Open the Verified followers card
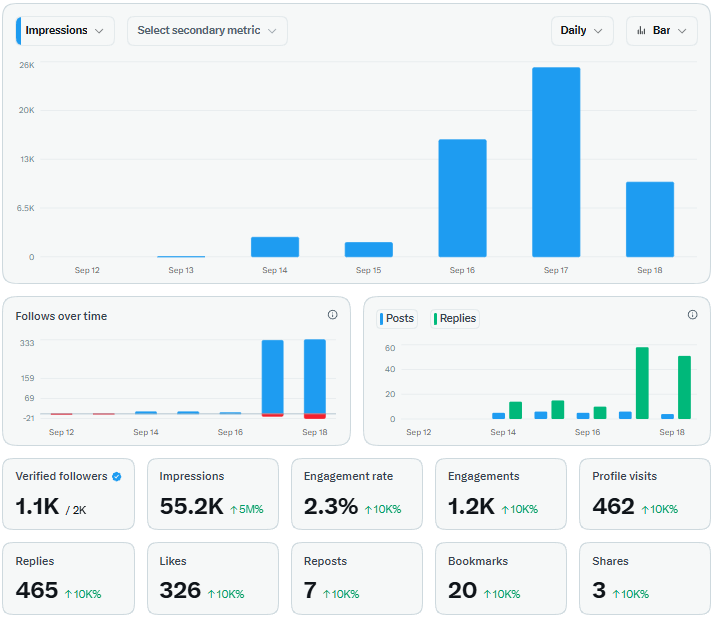The height and width of the screenshot is (620, 717). click(x=69, y=494)
